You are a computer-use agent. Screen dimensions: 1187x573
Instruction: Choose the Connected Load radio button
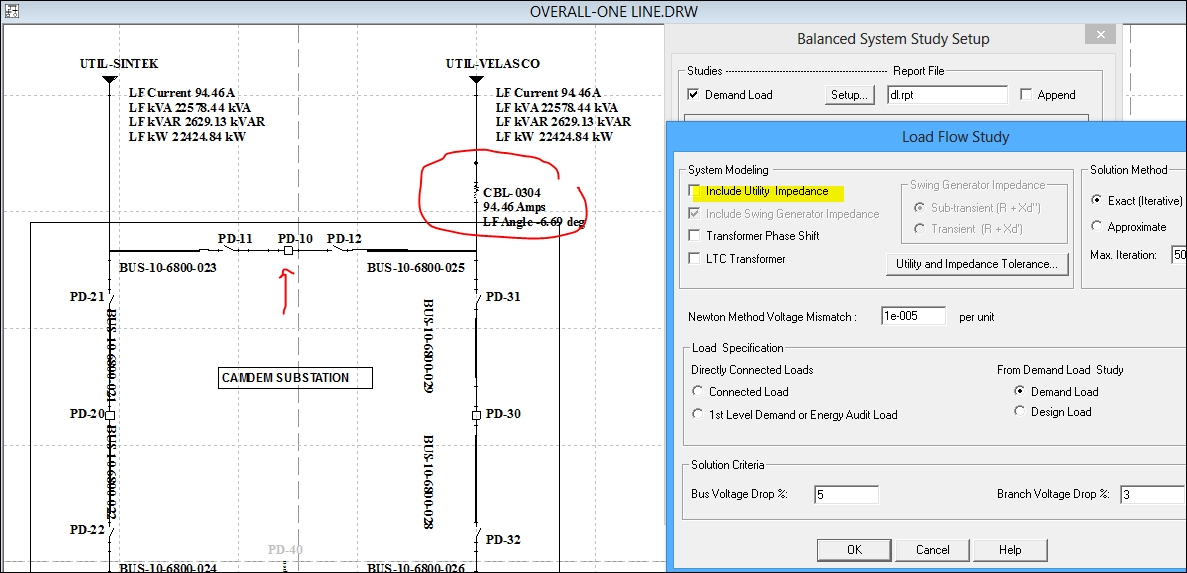click(698, 392)
